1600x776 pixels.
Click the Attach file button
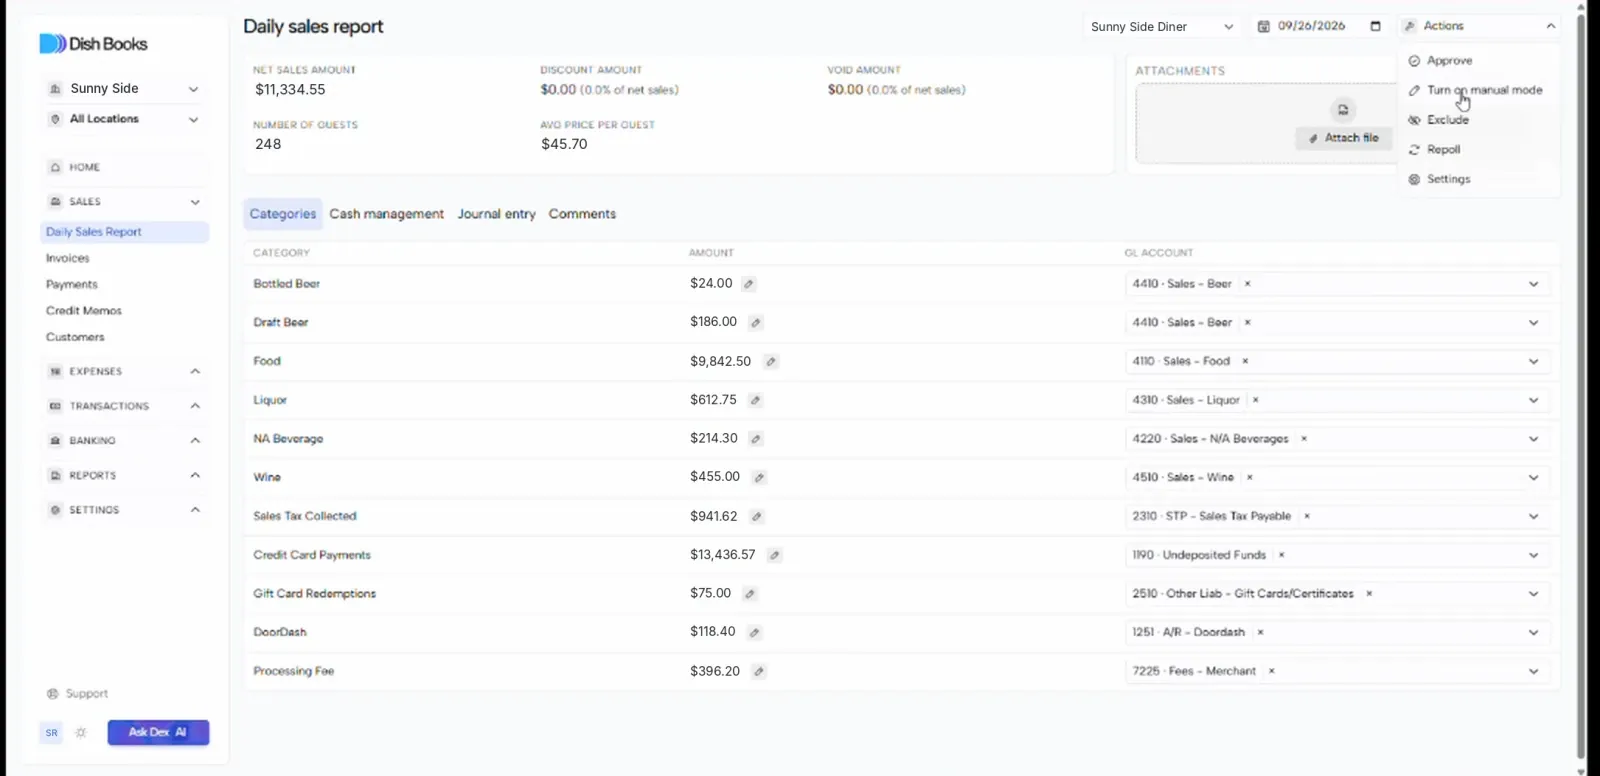coord(1344,138)
